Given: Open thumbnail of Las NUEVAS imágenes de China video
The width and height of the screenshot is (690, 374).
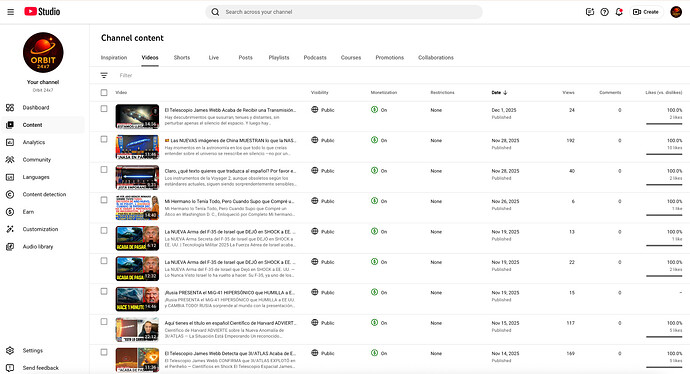Looking at the screenshot, I should click(x=137, y=147).
